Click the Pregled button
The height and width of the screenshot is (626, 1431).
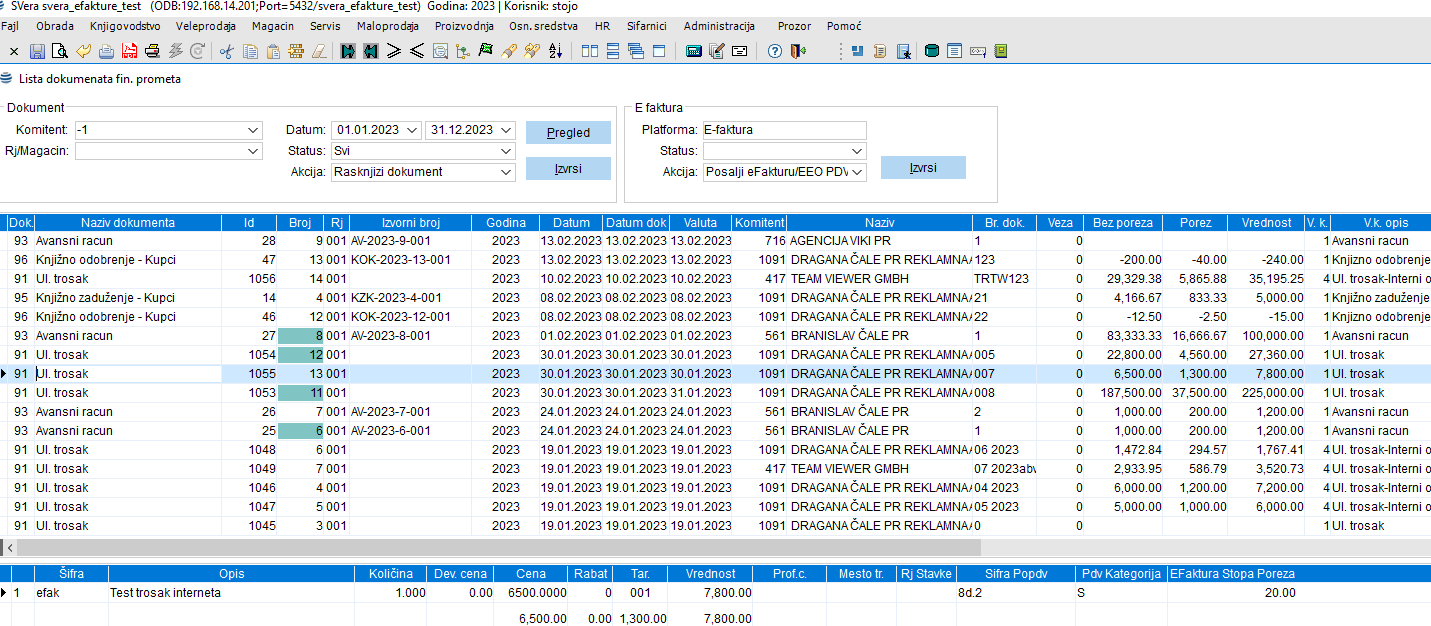[x=568, y=132]
